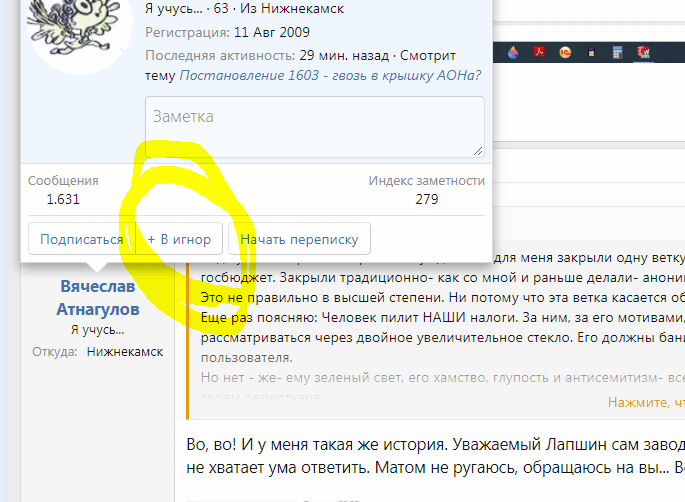
Task: Click the small memory card taskbar icon
Action: click(592, 52)
